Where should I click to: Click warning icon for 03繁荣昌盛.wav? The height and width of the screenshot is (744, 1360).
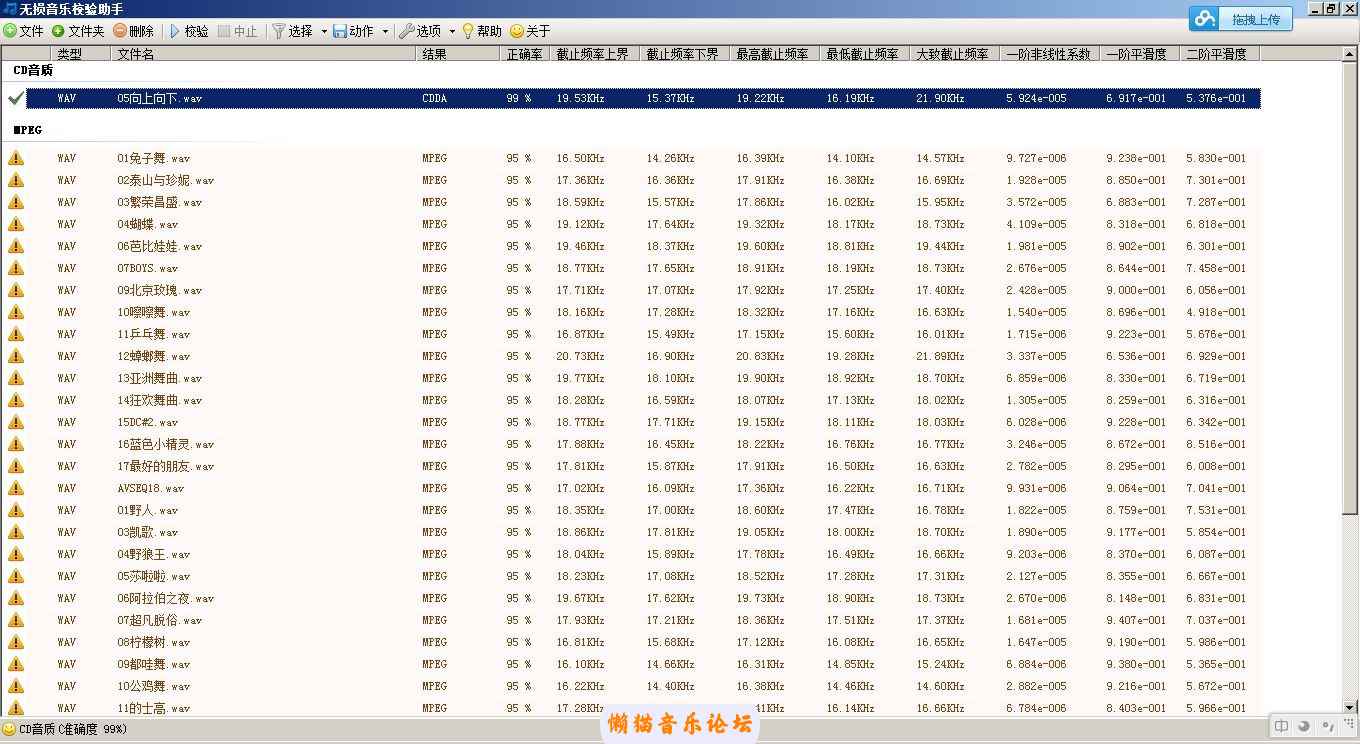pyautogui.click(x=15, y=202)
